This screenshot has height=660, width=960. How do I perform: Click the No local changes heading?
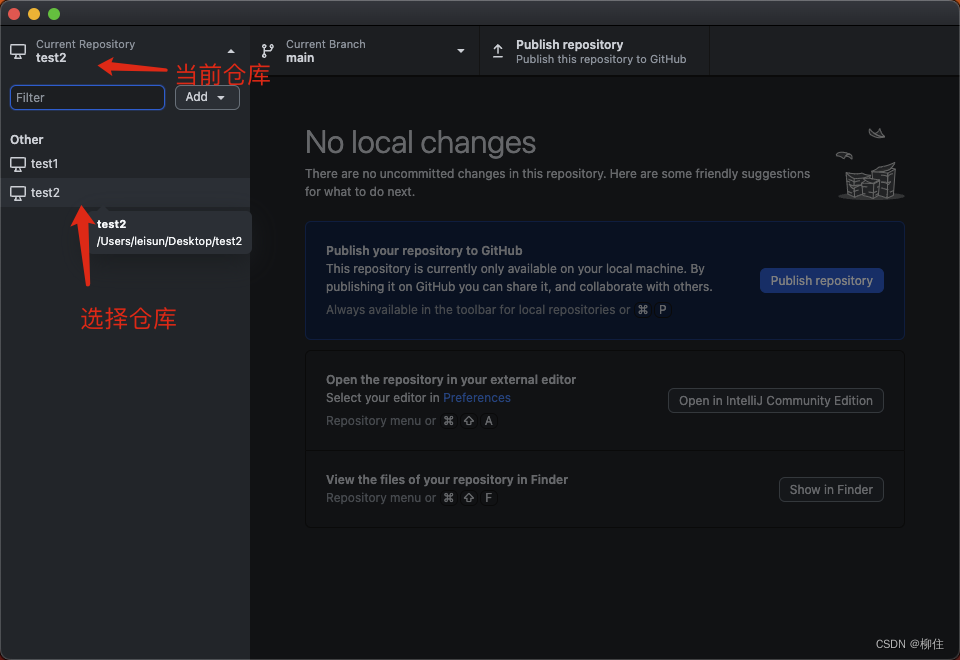pyautogui.click(x=420, y=143)
